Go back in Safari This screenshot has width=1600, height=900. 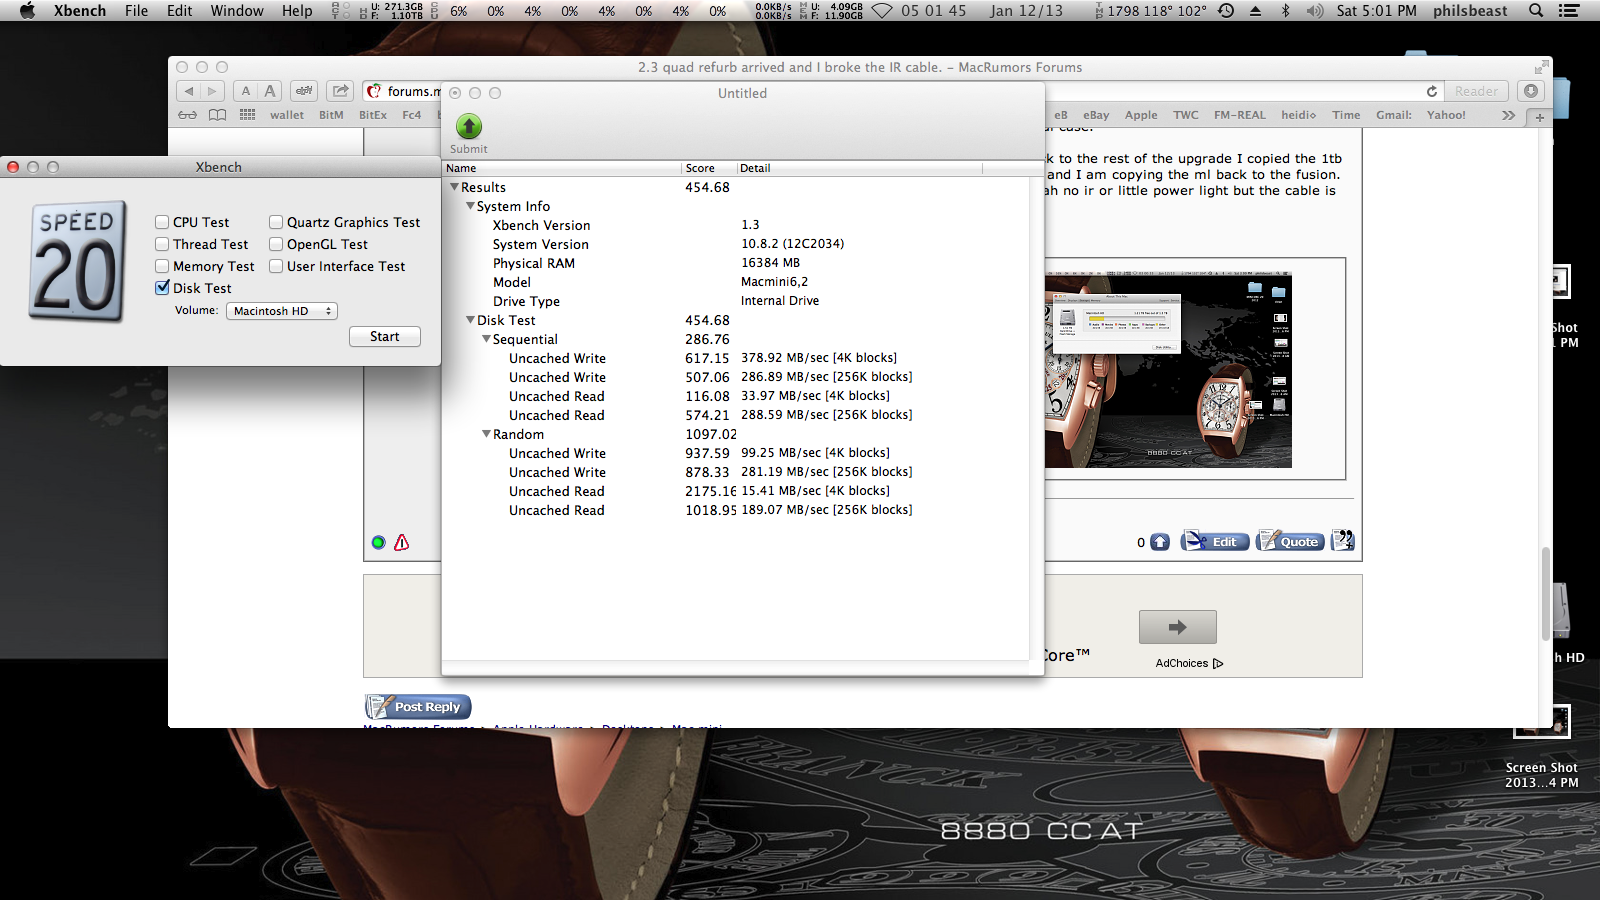pyautogui.click(x=189, y=91)
